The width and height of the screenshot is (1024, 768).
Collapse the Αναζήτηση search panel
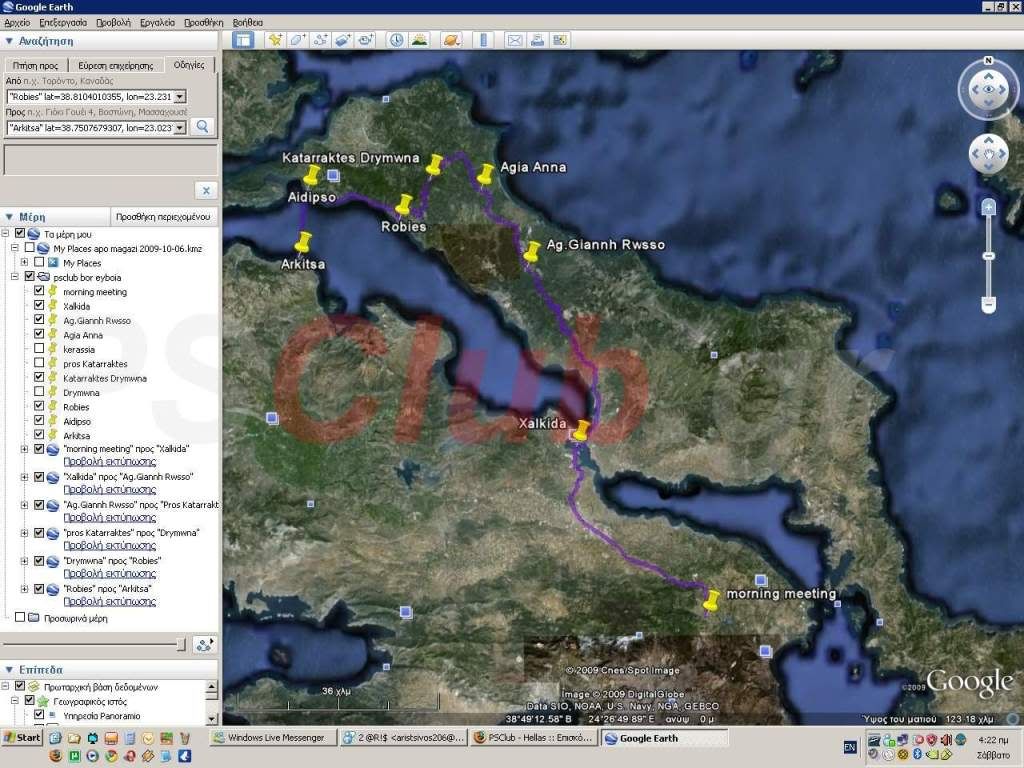[9, 41]
